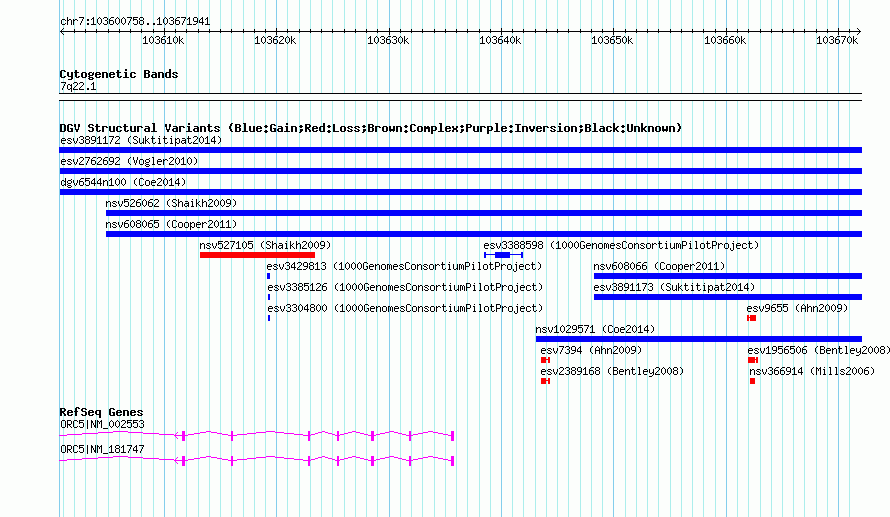The height and width of the screenshot is (517, 890).
Task: Click the 103620k ruler tick
Action: (x=275, y=40)
